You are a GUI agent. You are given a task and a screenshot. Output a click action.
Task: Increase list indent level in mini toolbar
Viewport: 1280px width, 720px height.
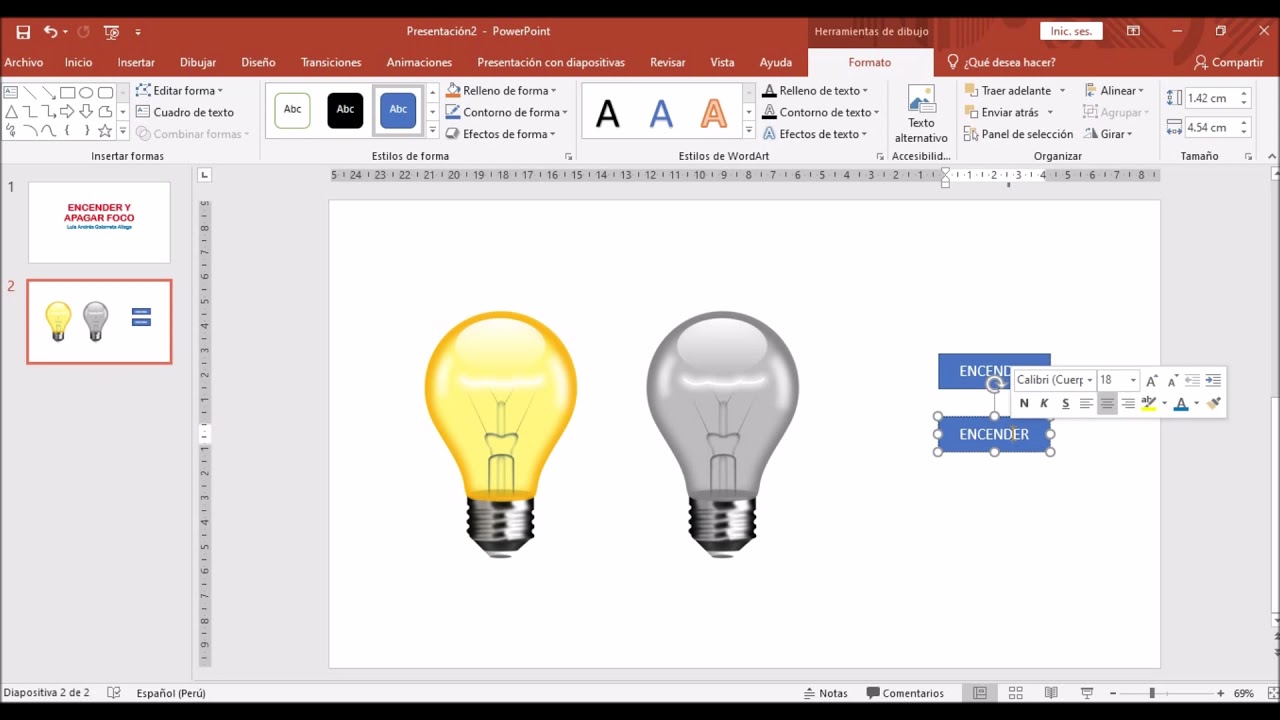click(1213, 380)
